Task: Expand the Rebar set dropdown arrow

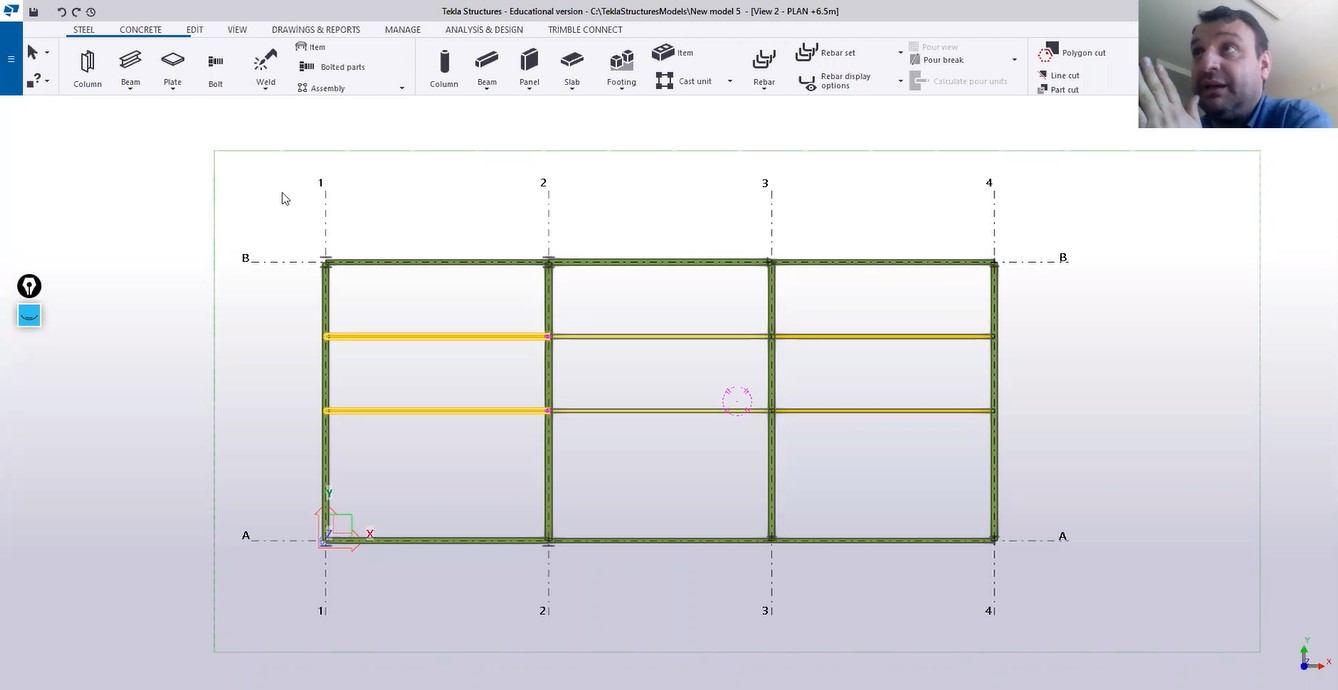Action: [x=900, y=53]
